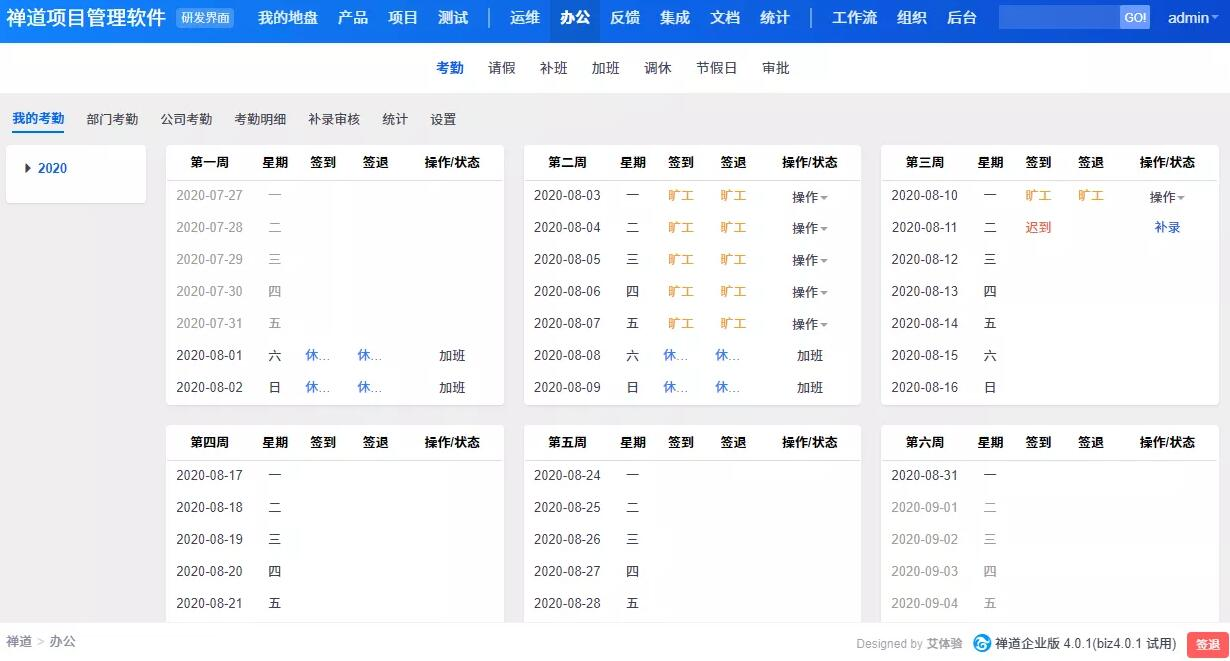Open the 测试 menu in the top bar
The width and height of the screenshot is (1230, 661).
tap(453, 17)
